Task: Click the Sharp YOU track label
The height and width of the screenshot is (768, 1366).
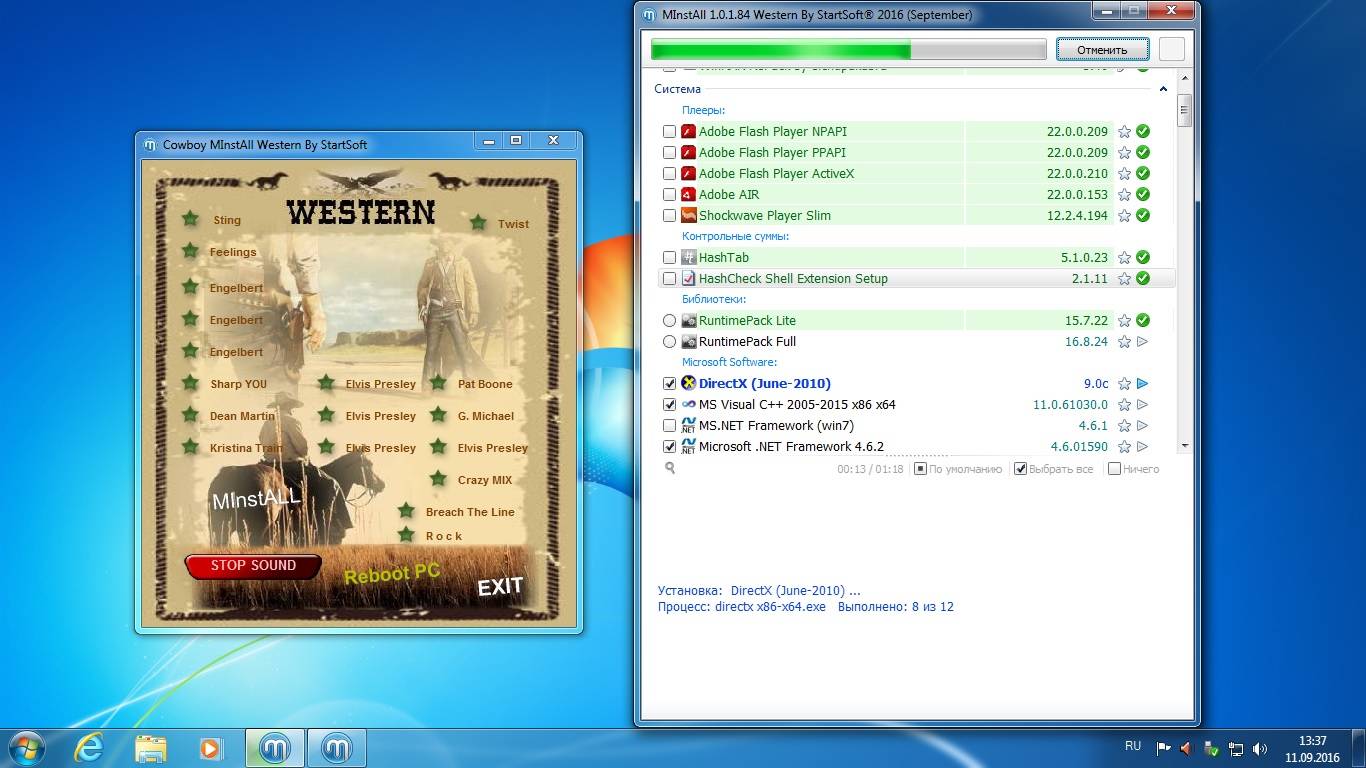Action: (x=238, y=384)
